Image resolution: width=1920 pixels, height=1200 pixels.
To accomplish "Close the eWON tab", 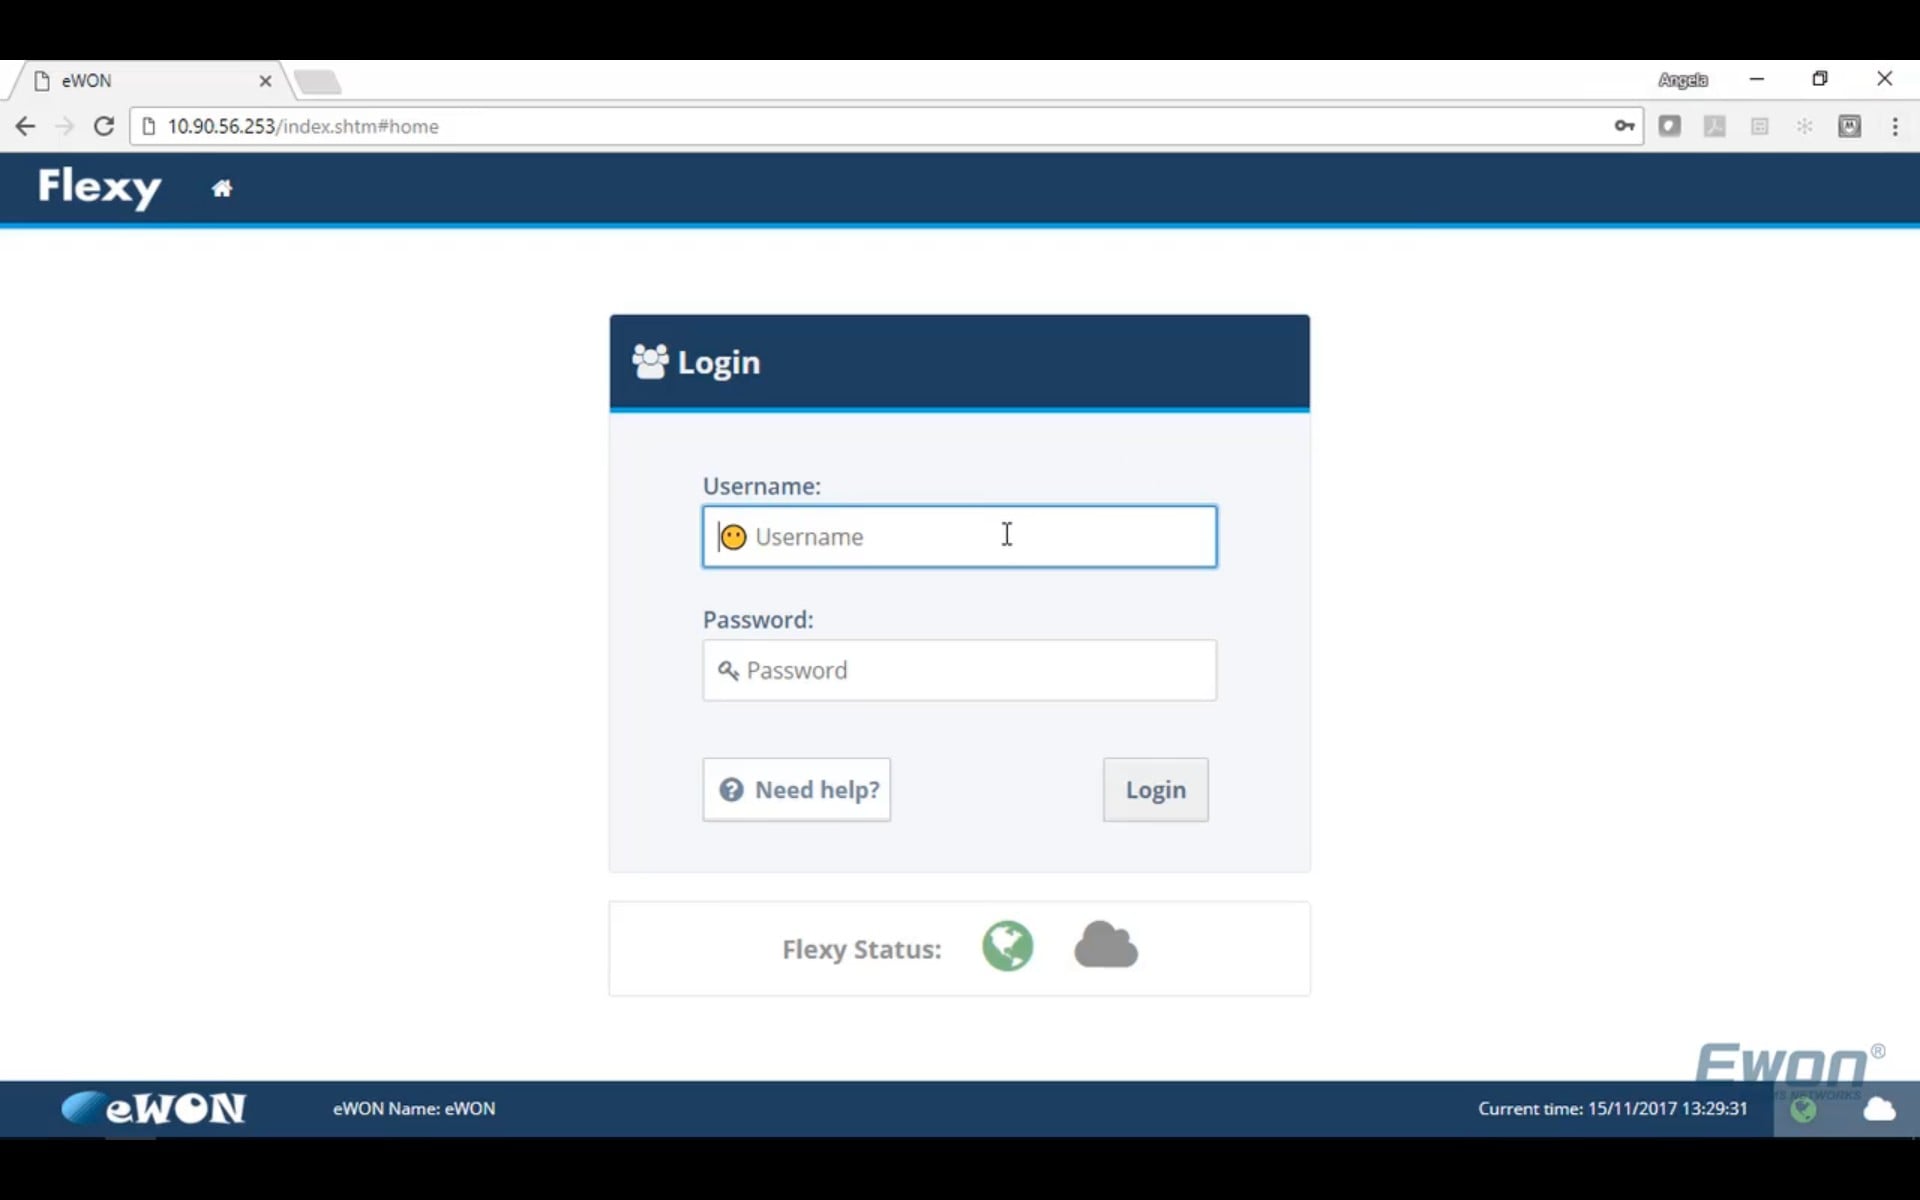I will point(265,81).
